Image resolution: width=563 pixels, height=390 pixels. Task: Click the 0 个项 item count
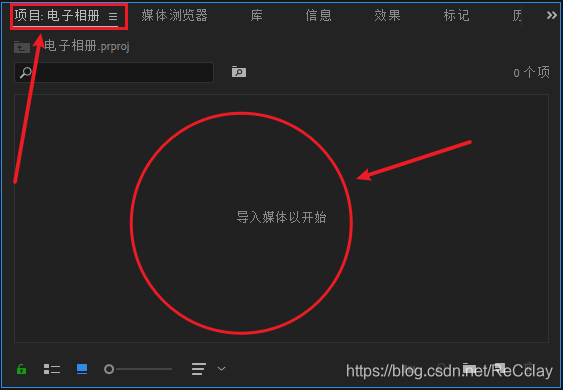point(531,73)
